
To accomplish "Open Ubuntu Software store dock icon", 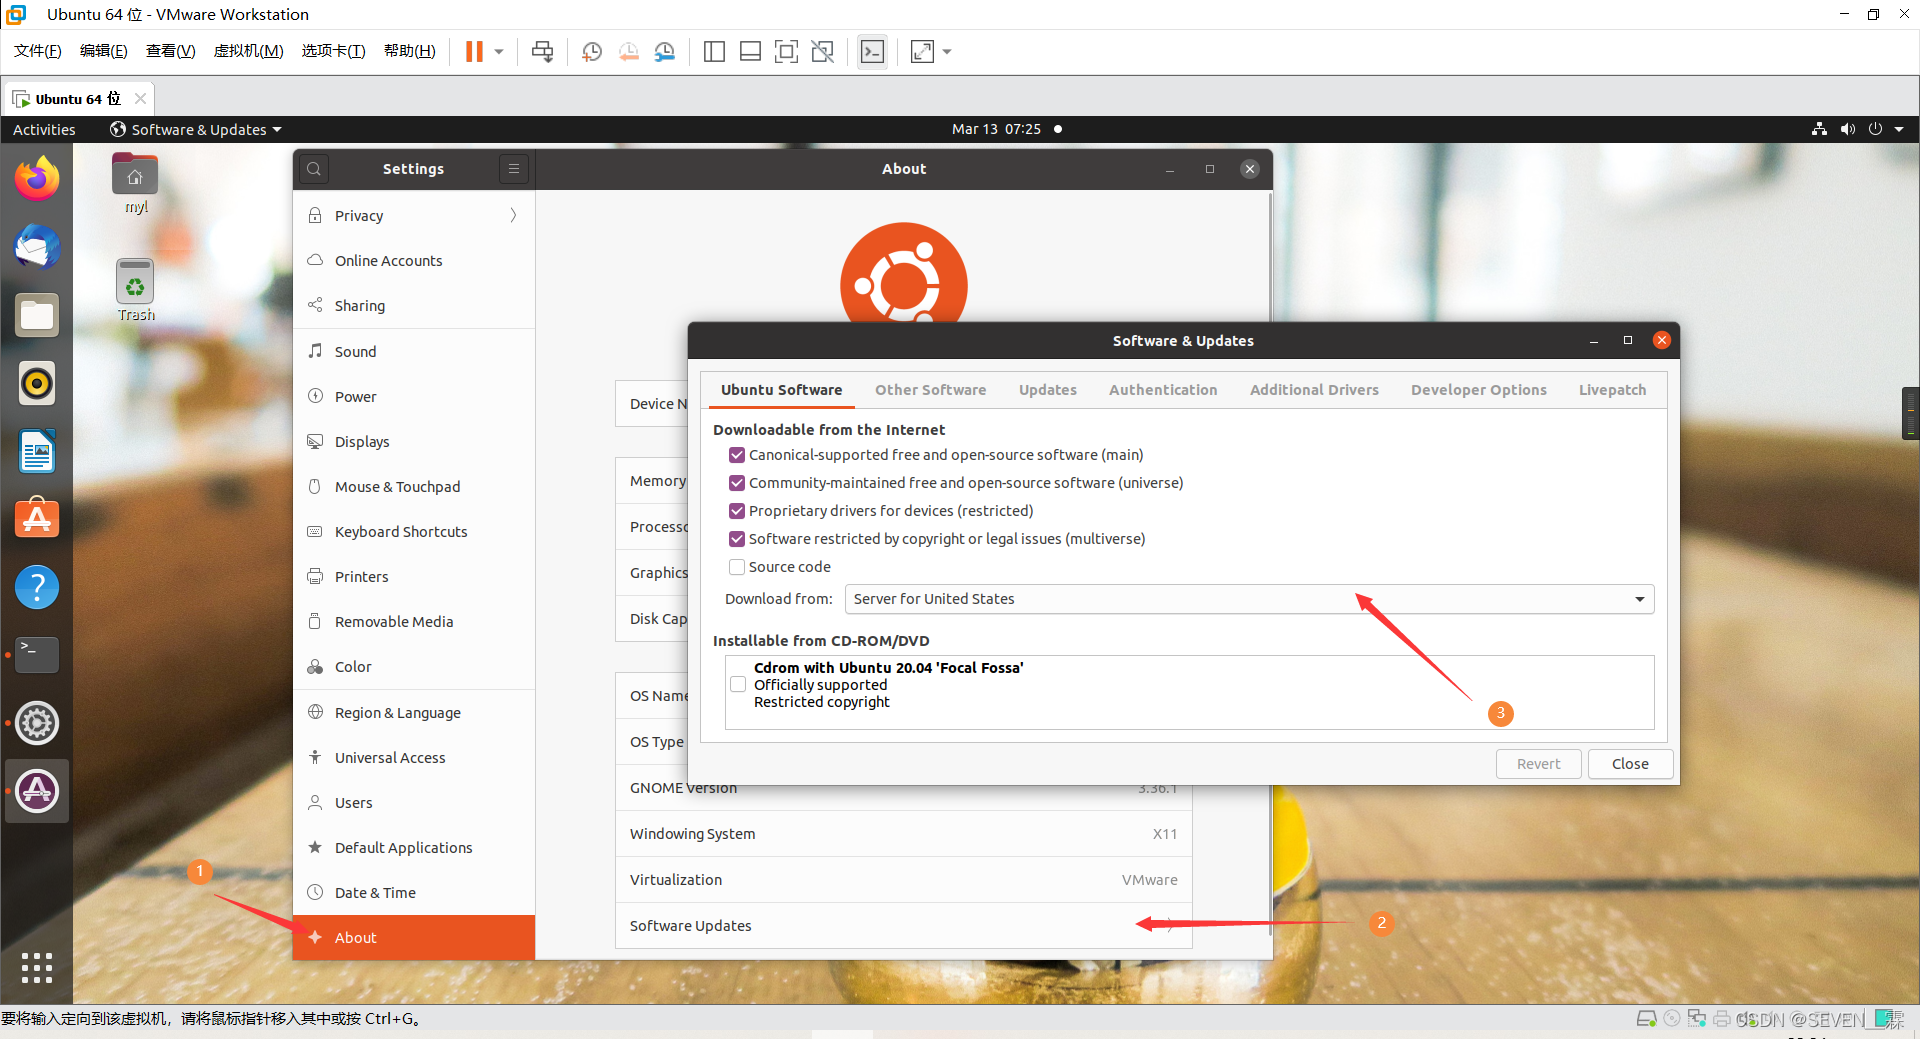I will tap(37, 519).
